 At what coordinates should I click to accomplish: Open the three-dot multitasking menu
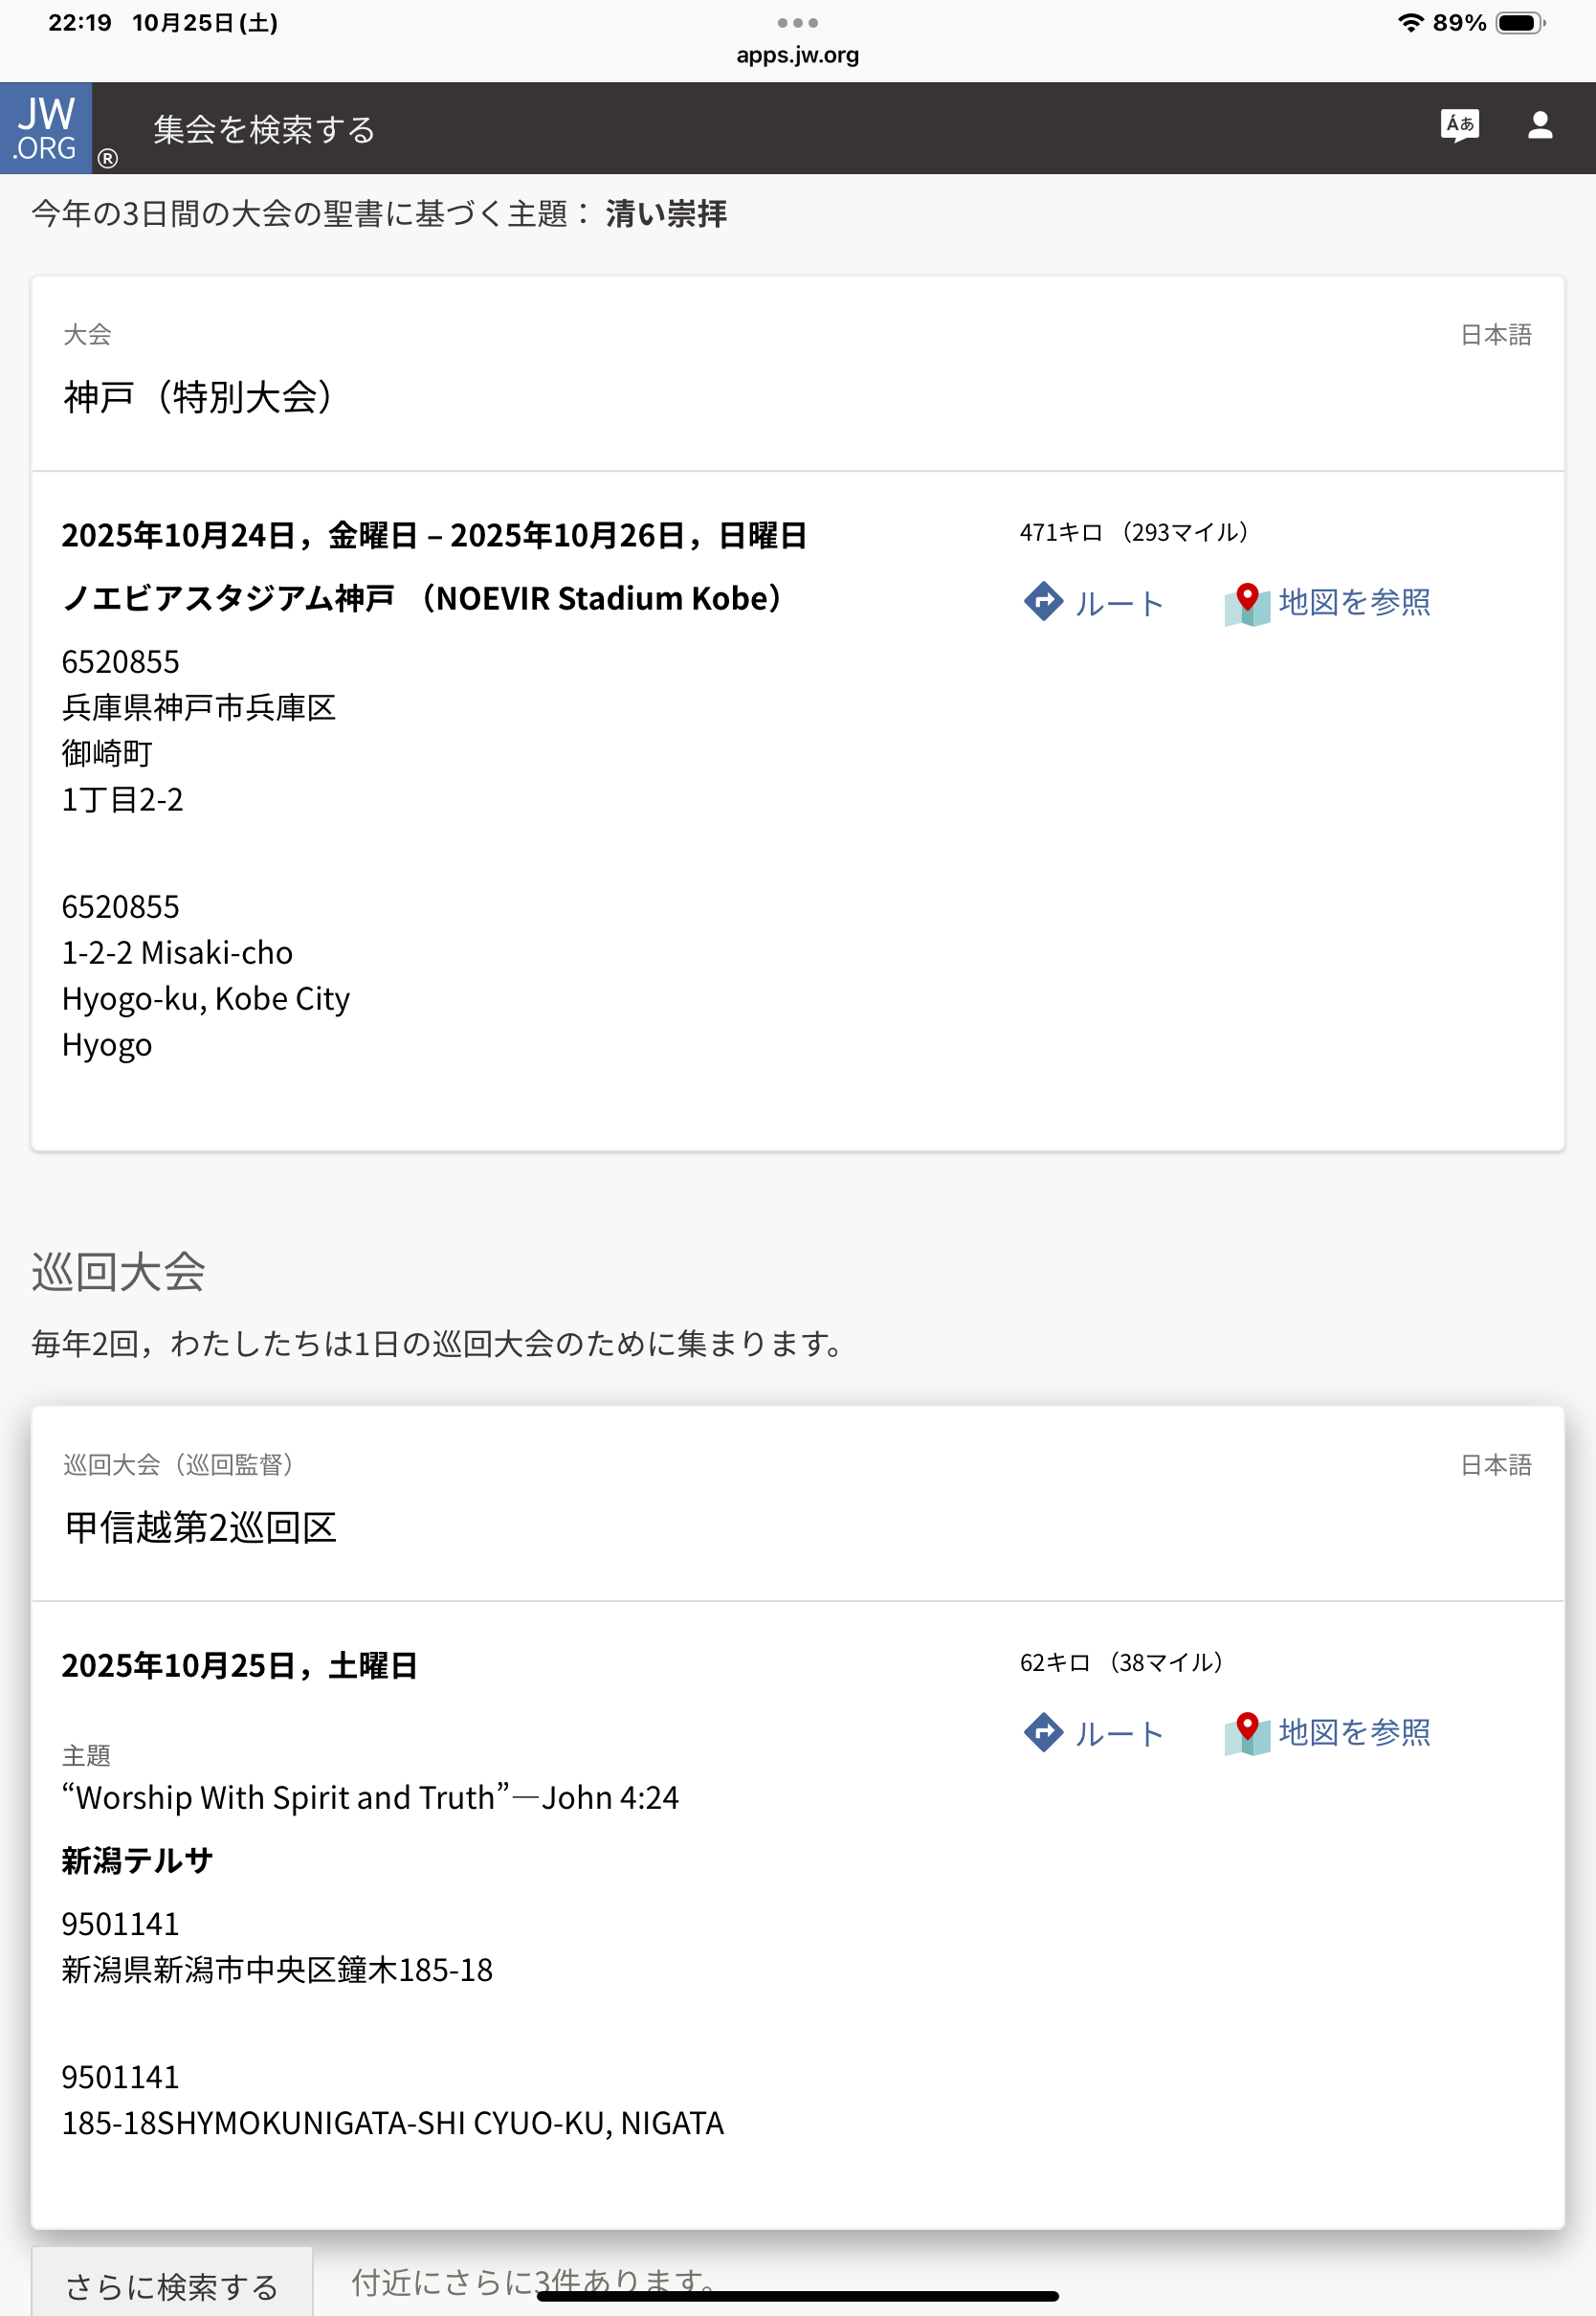coord(797,22)
